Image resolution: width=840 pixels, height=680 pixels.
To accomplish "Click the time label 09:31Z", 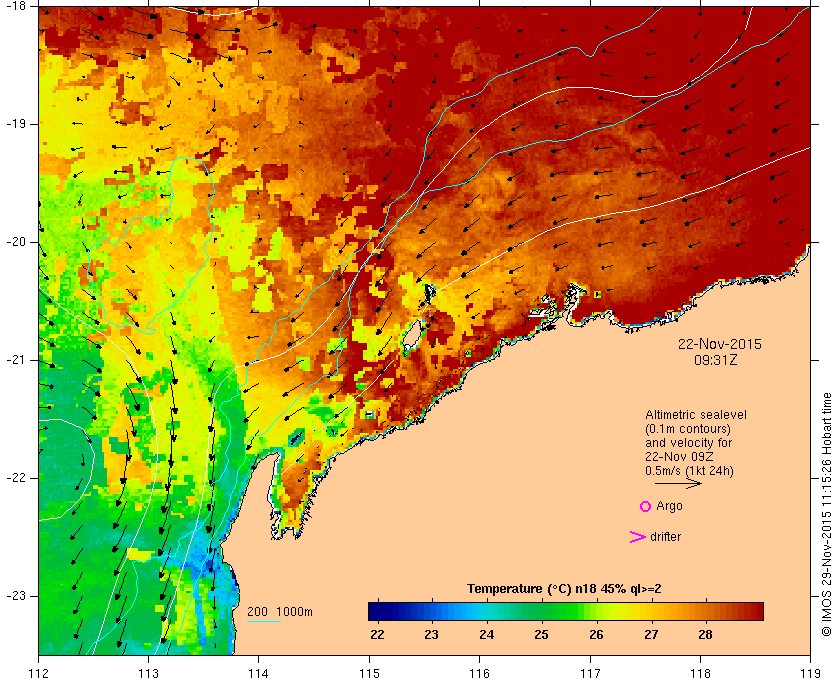I will click(716, 361).
